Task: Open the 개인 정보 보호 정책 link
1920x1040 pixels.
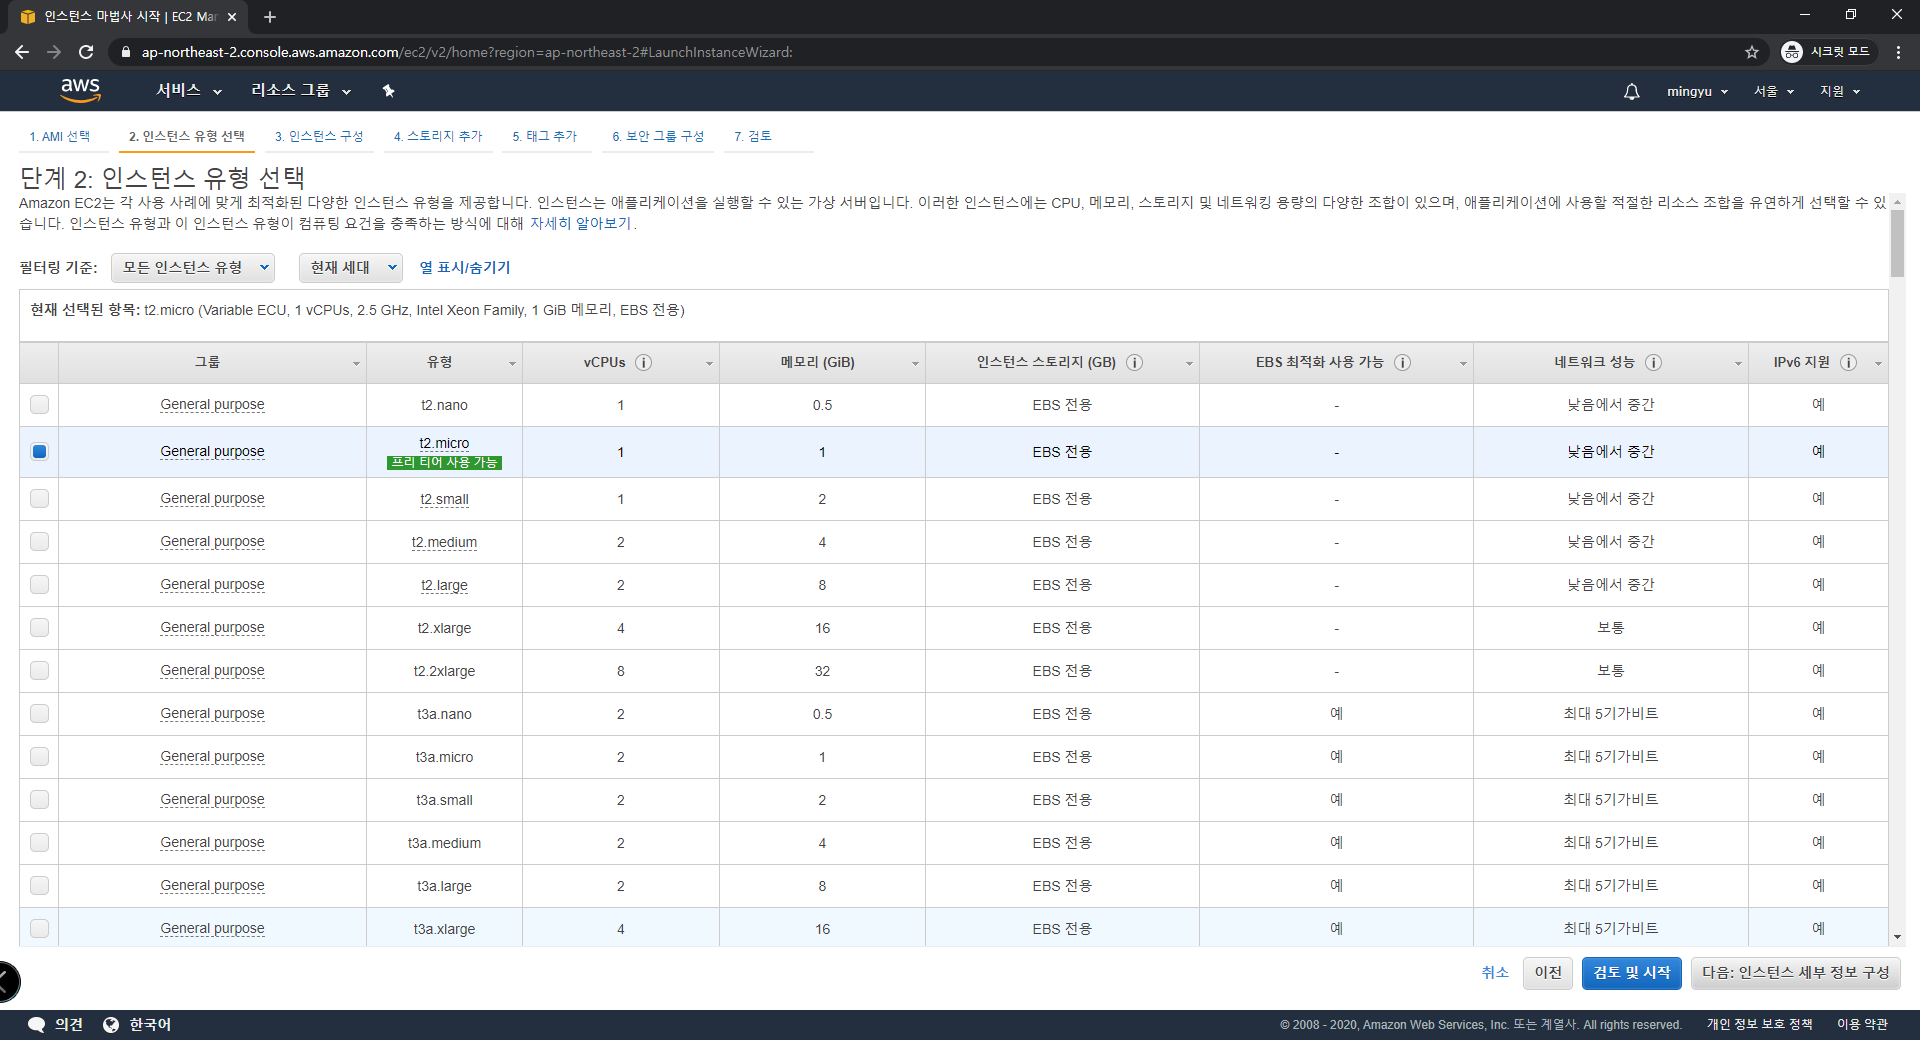Action: 1759,1024
